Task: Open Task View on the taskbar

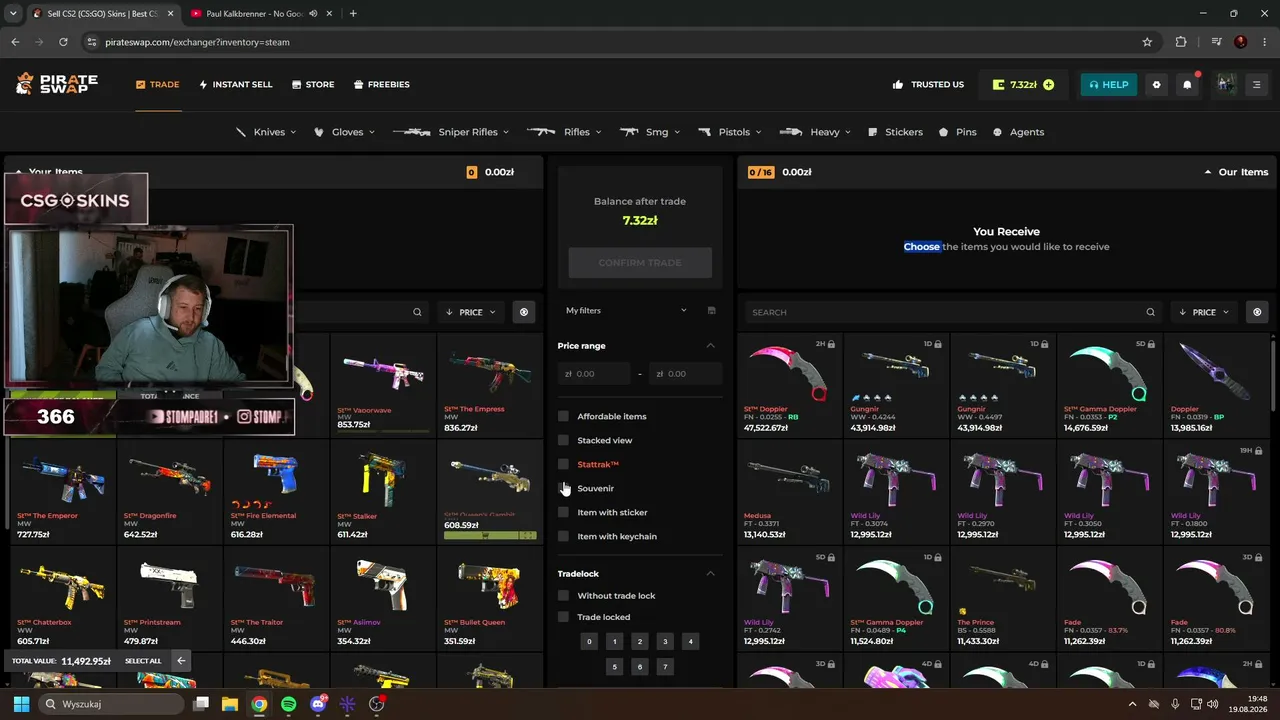Action: [200, 704]
